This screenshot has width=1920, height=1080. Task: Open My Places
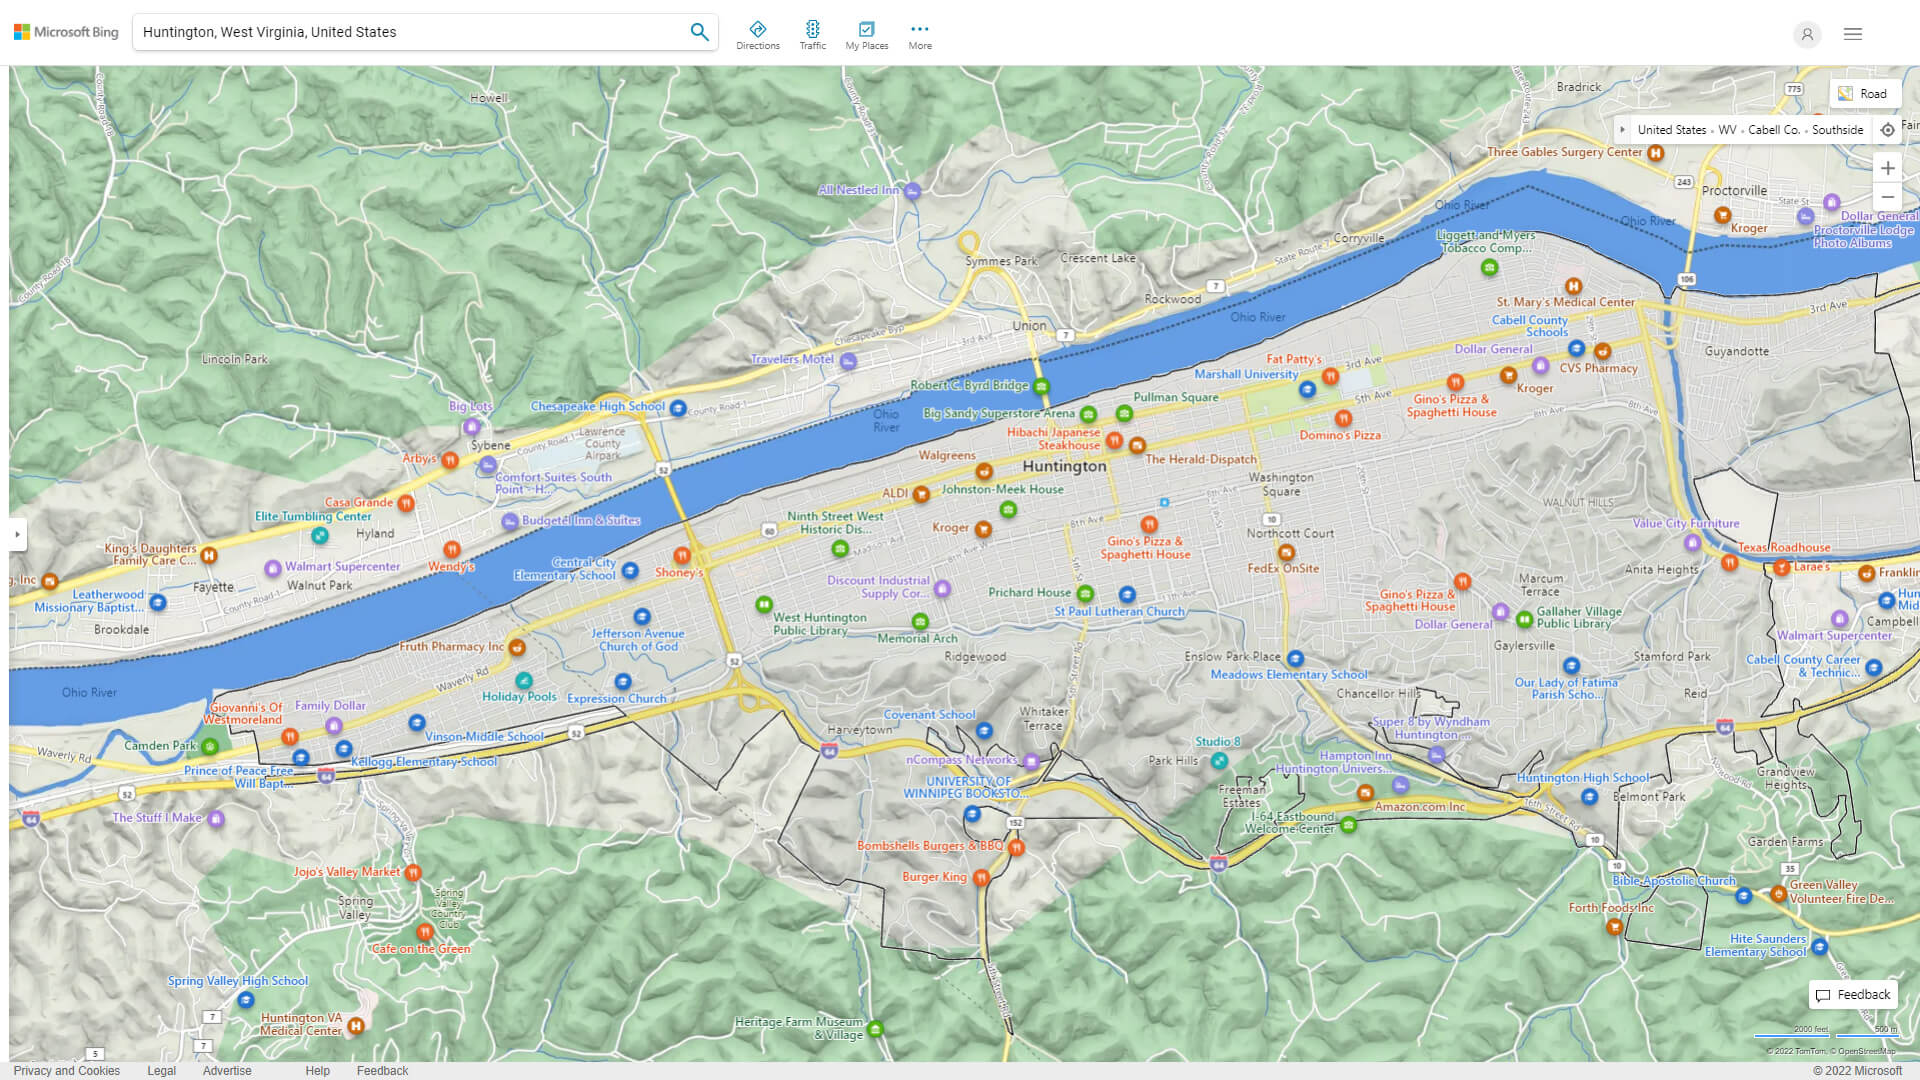coord(866,35)
